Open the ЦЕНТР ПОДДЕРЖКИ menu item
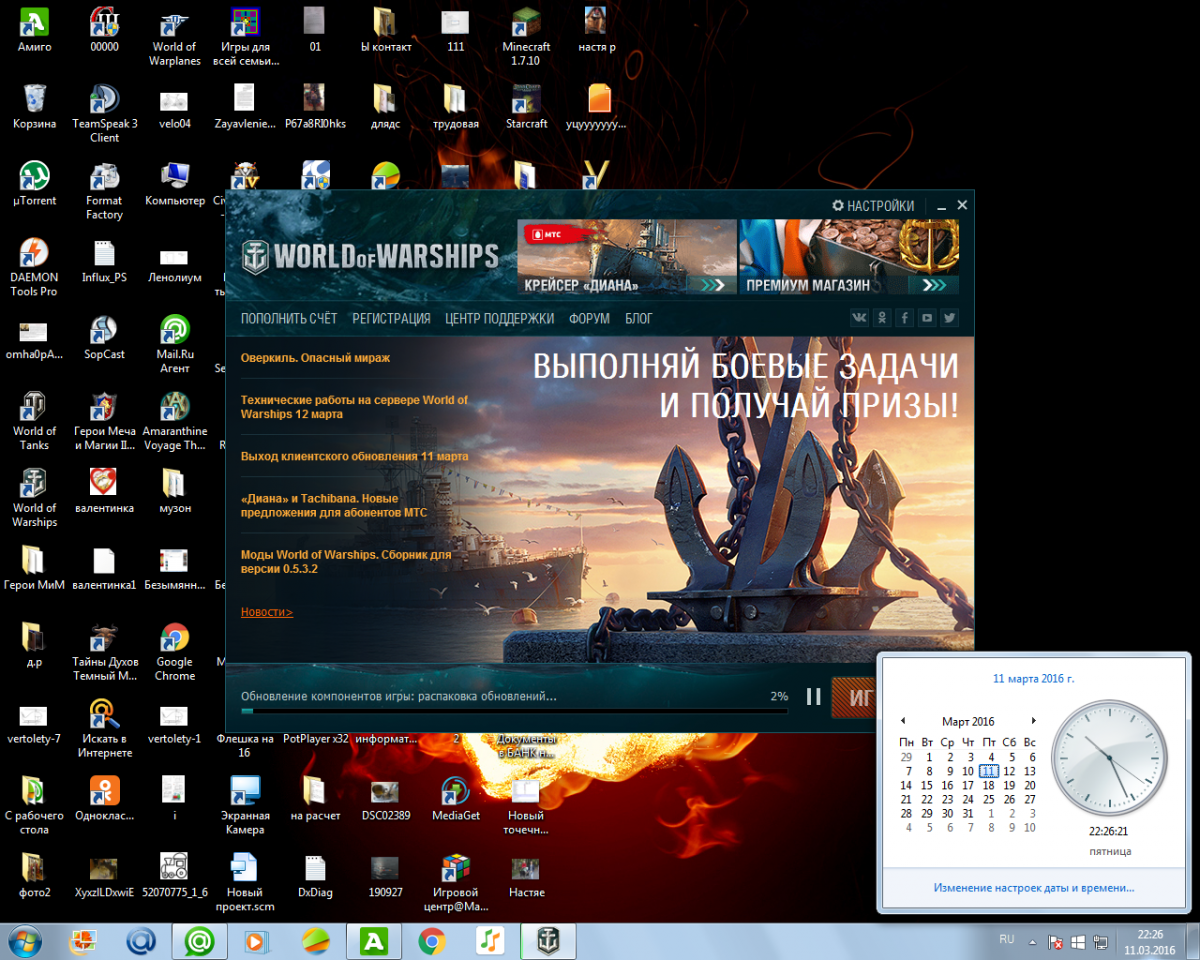The height and width of the screenshot is (960, 1200). coord(499,319)
